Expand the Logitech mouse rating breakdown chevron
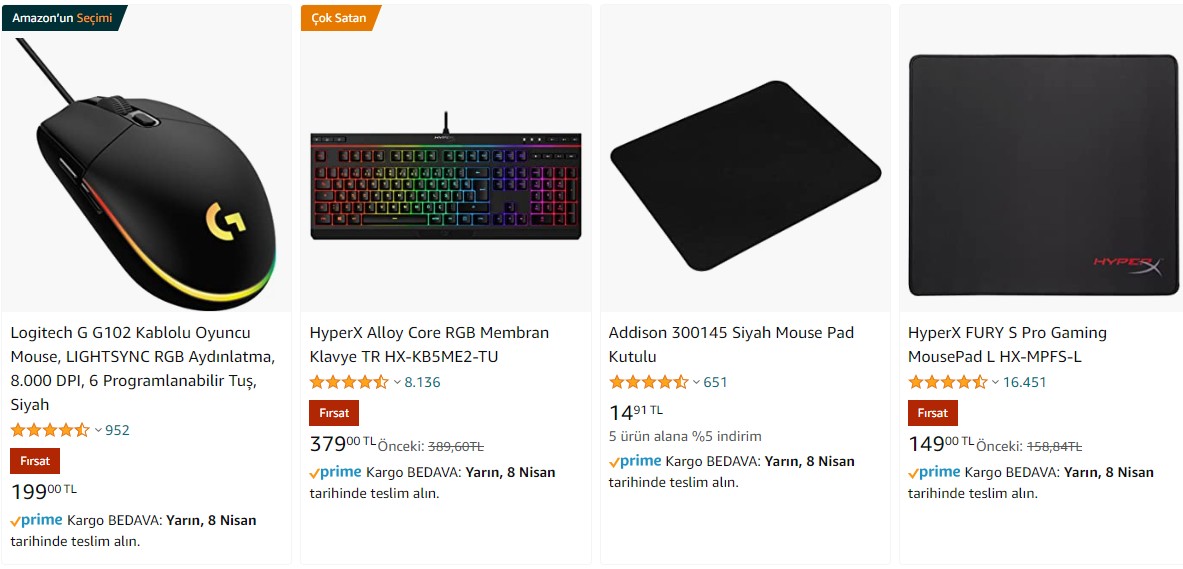Viewport: 1183px width, 569px height. tap(98, 431)
